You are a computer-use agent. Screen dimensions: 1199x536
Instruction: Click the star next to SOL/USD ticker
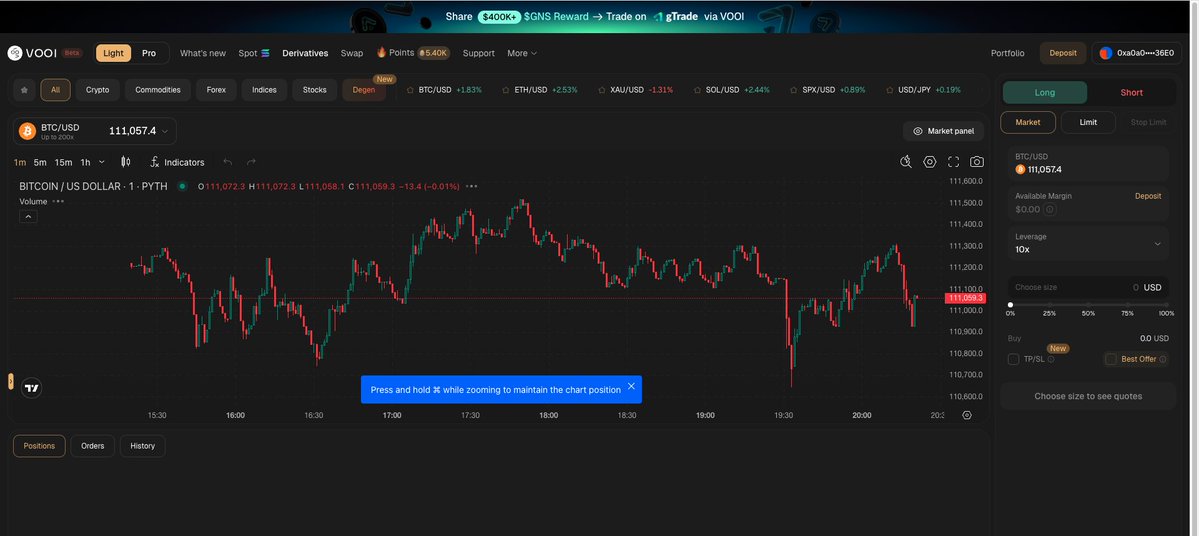[x=697, y=89]
